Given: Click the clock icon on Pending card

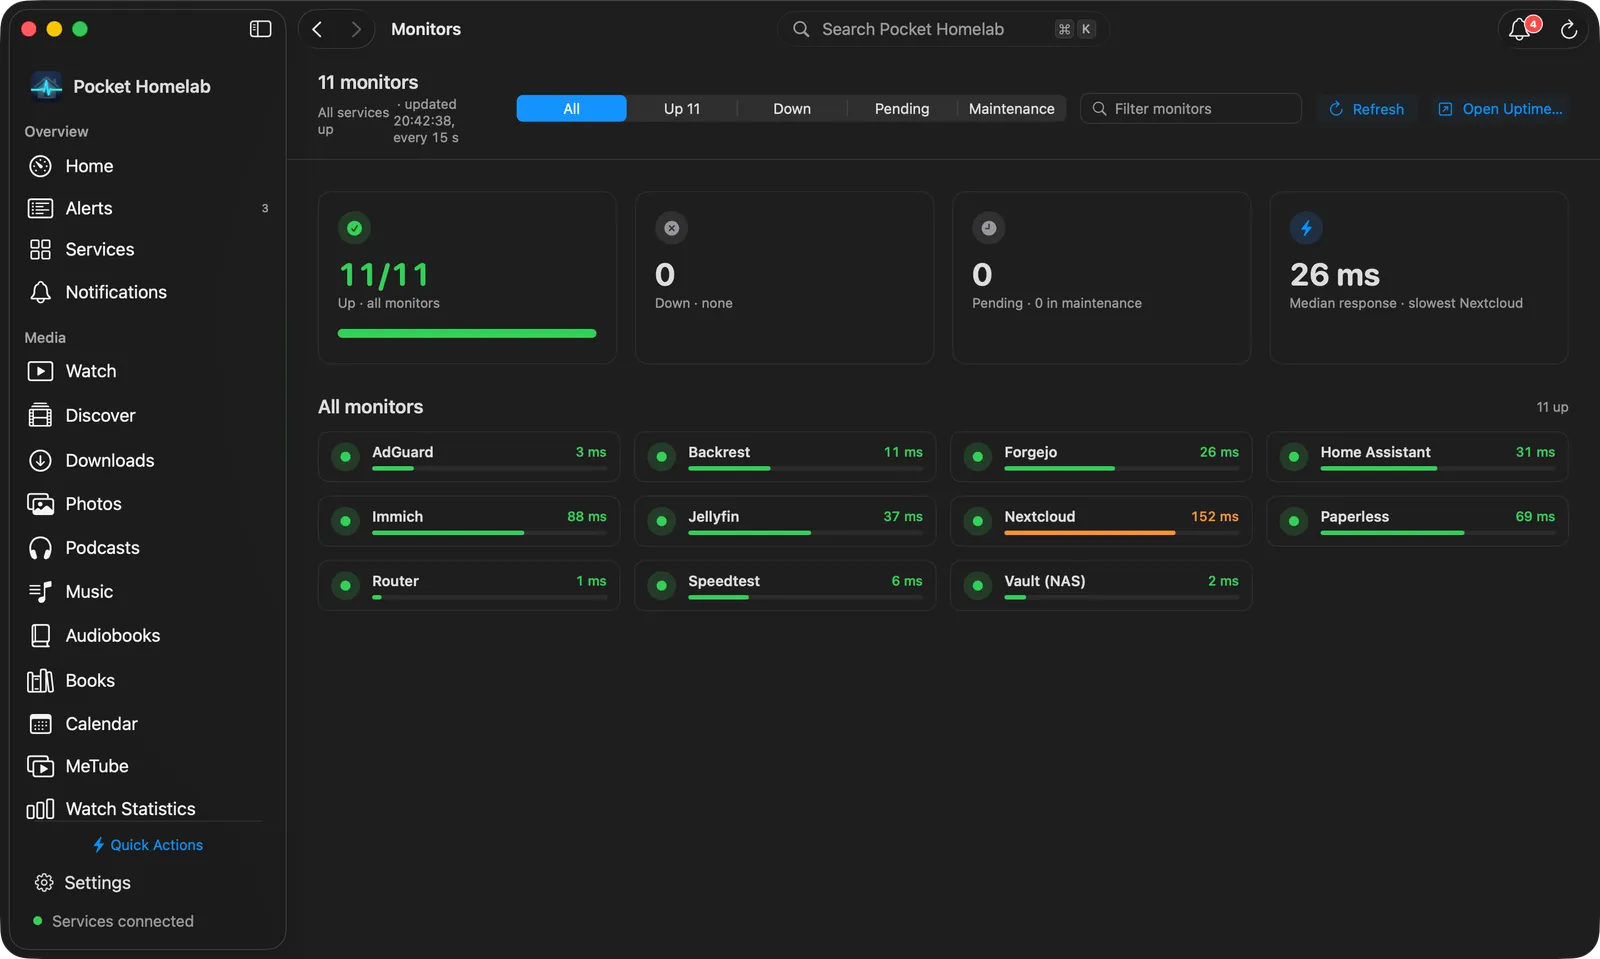Looking at the screenshot, I should (988, 228).
